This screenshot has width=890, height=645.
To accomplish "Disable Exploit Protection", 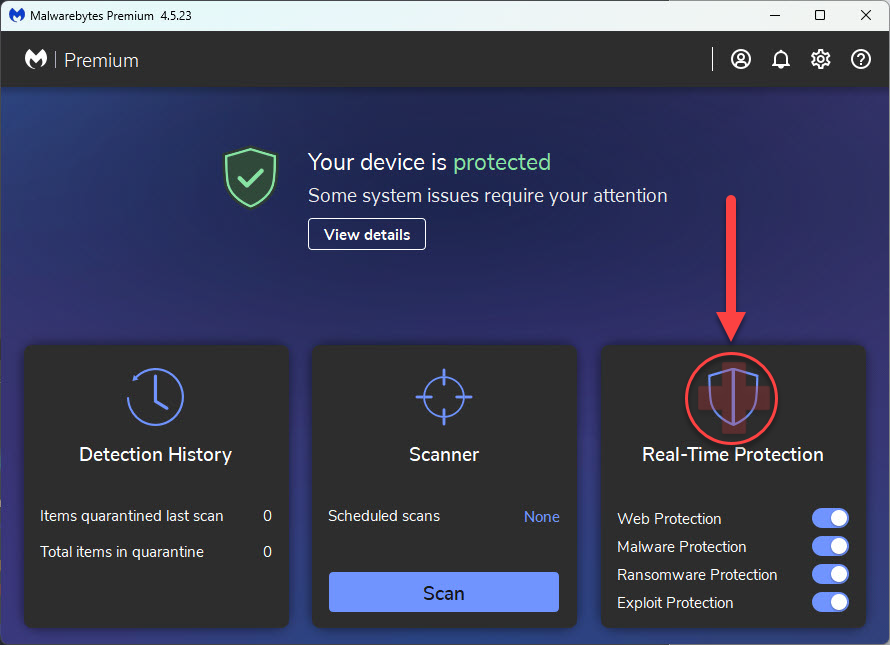I will click(831, 602).
